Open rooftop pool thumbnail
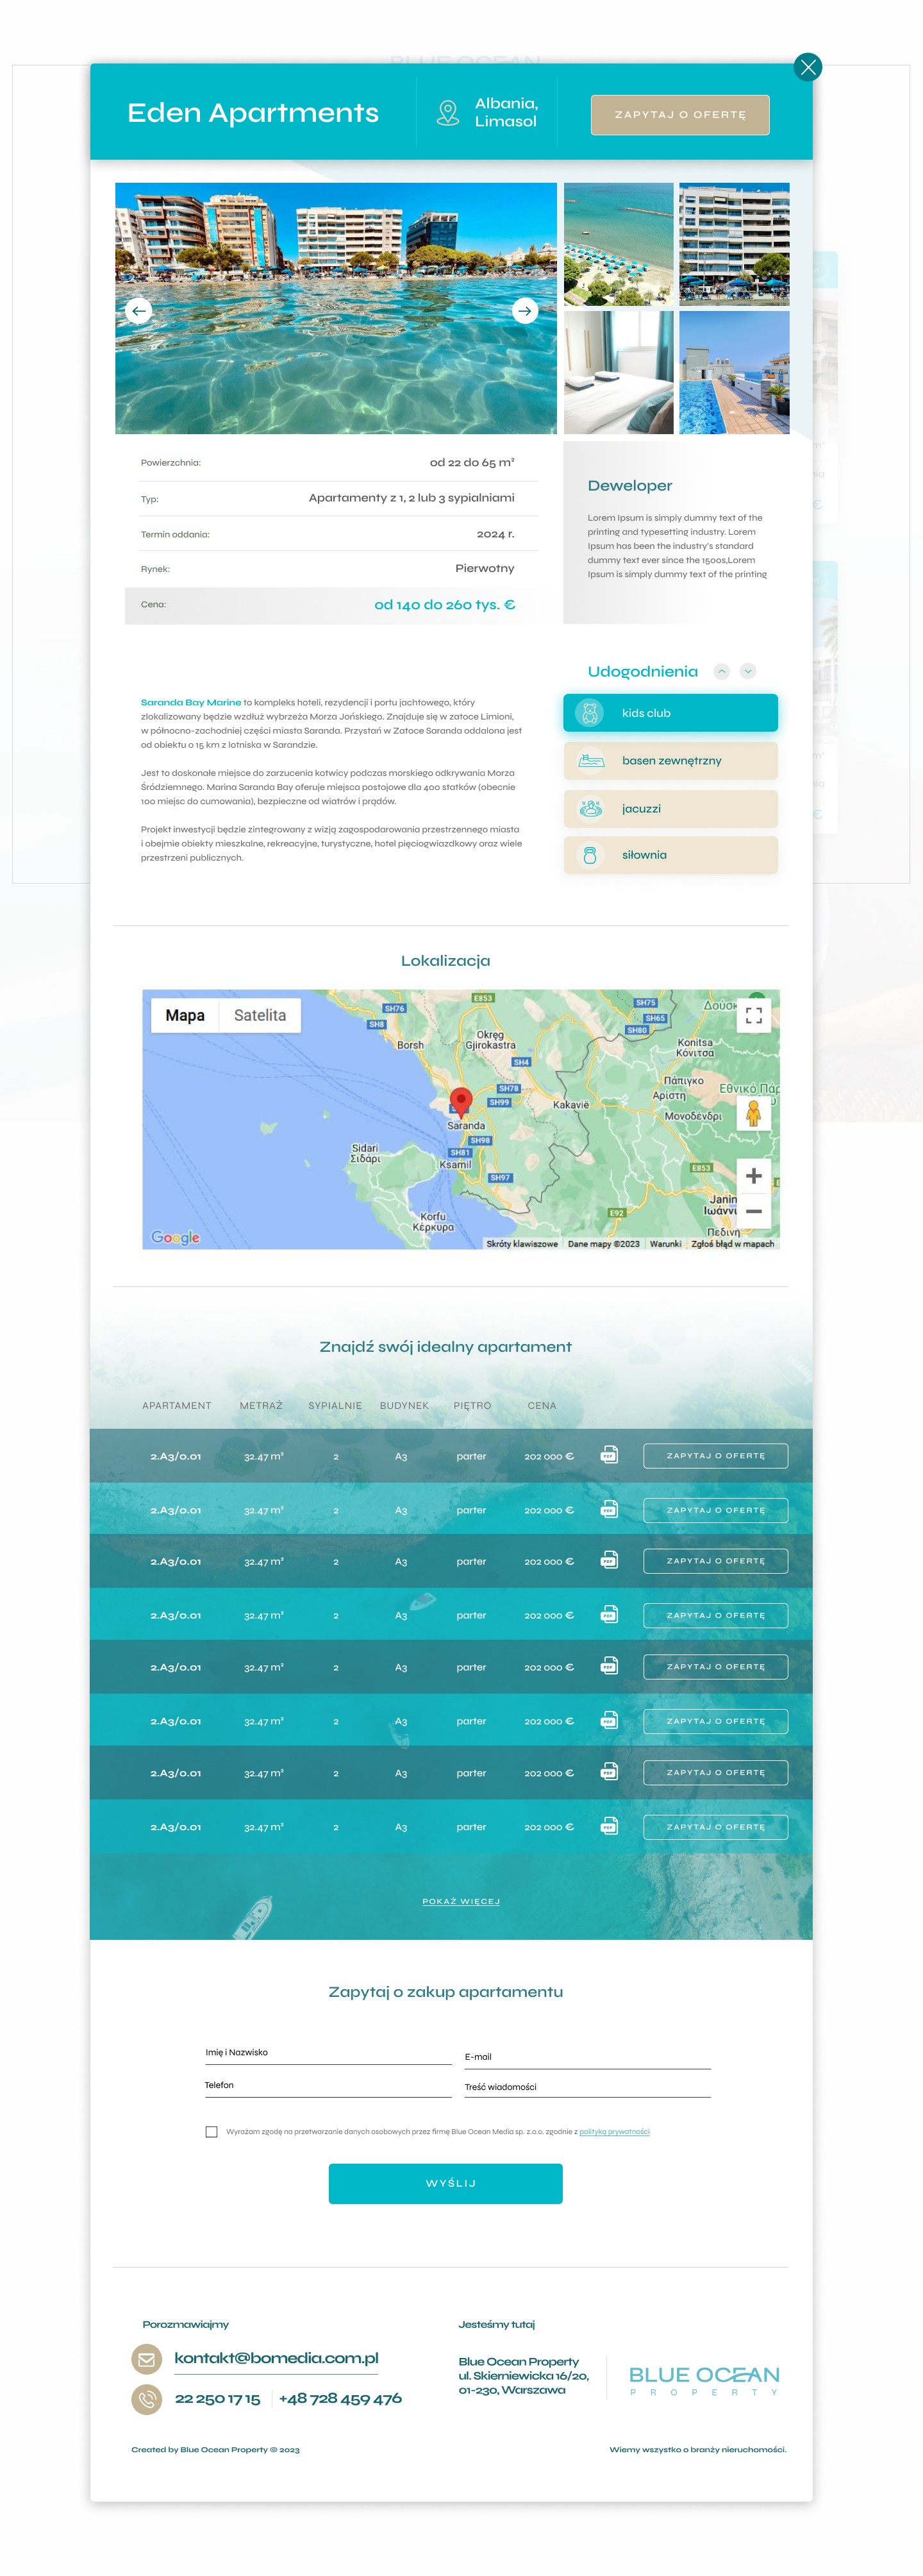The height and width of the screenshot is (2576, 923). [734, 372]
